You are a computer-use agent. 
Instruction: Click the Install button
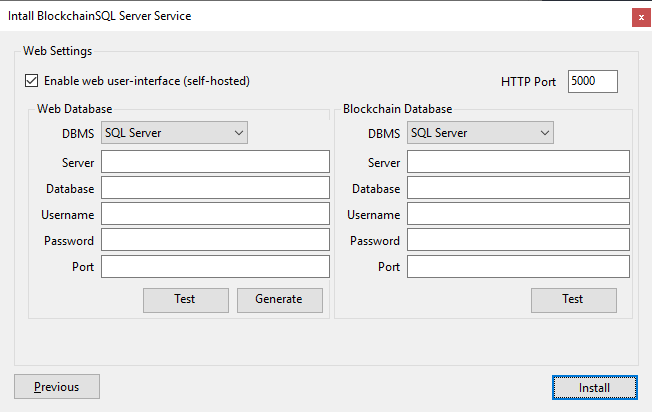(x=595, y=388)
